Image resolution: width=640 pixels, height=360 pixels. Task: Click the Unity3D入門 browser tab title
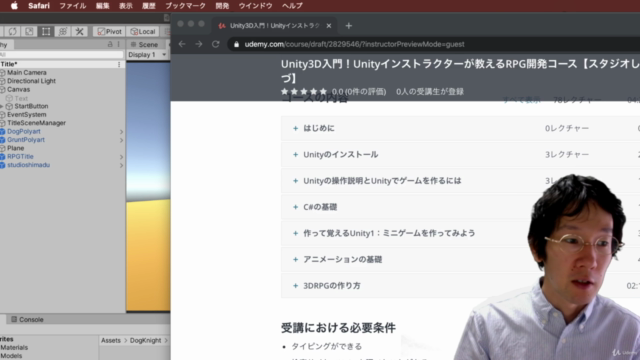pyautogui.click(x=275, y=26)
